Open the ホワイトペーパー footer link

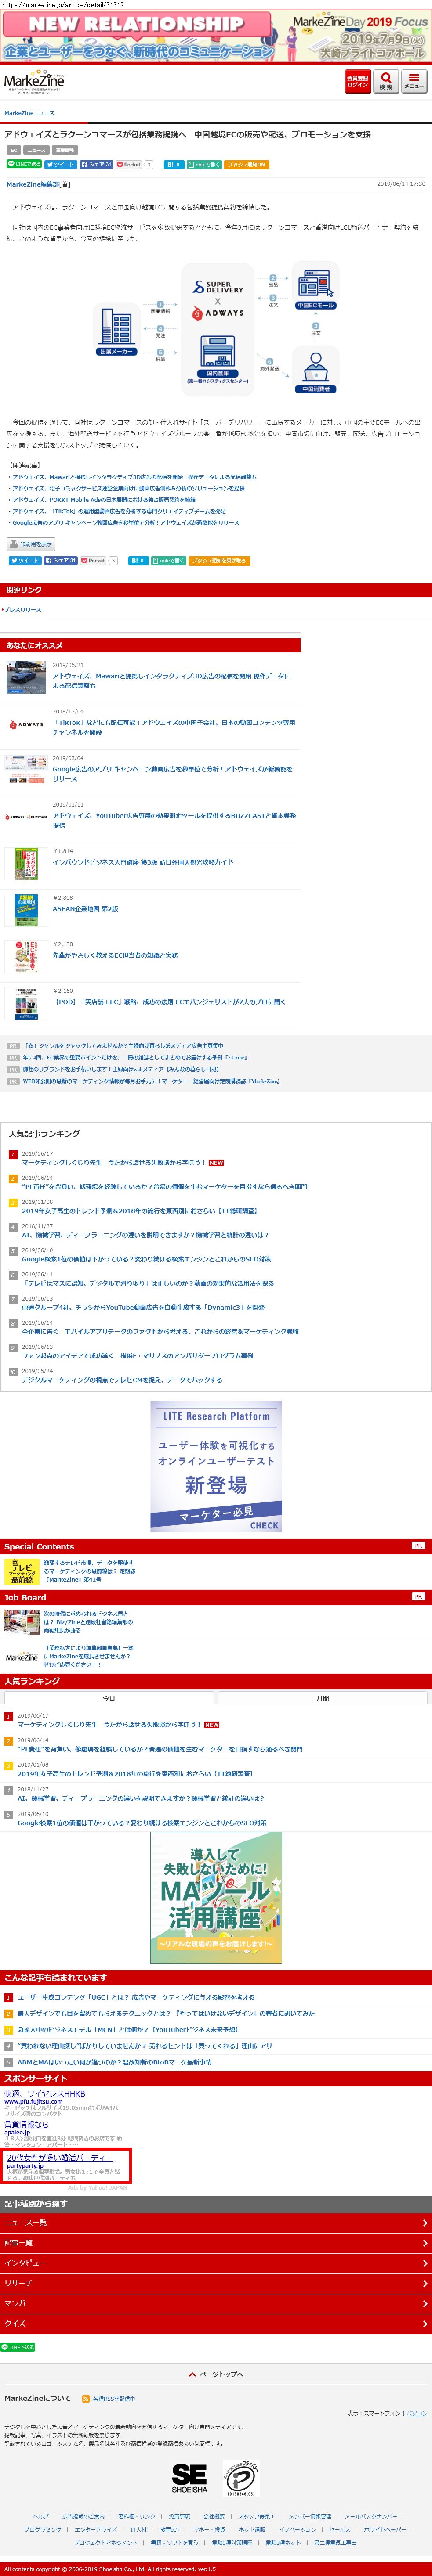(385, 2529)
